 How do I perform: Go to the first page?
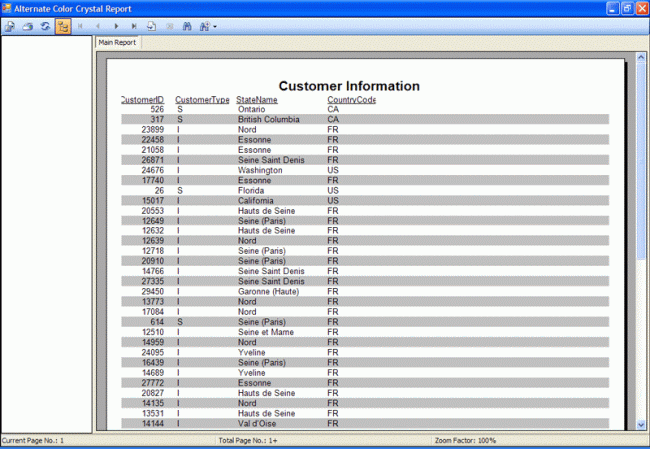80,27
